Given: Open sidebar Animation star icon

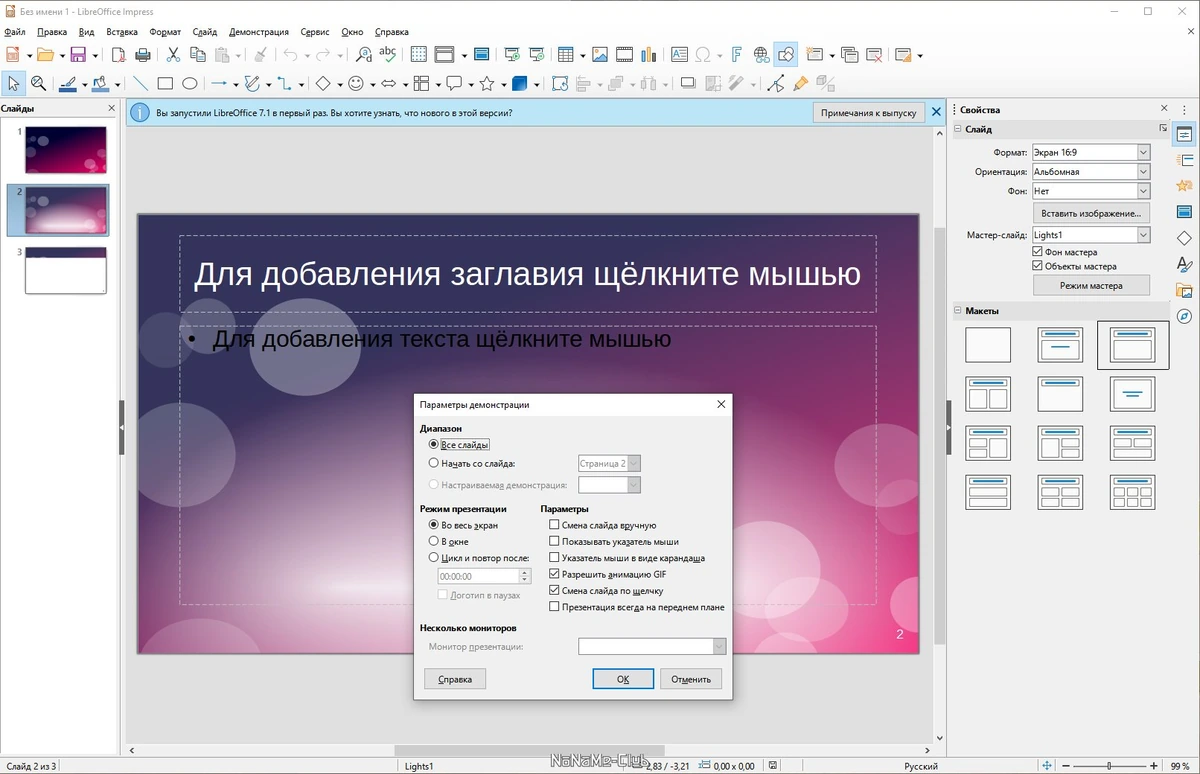Looking at the screenshot, I should [1185, 186].
